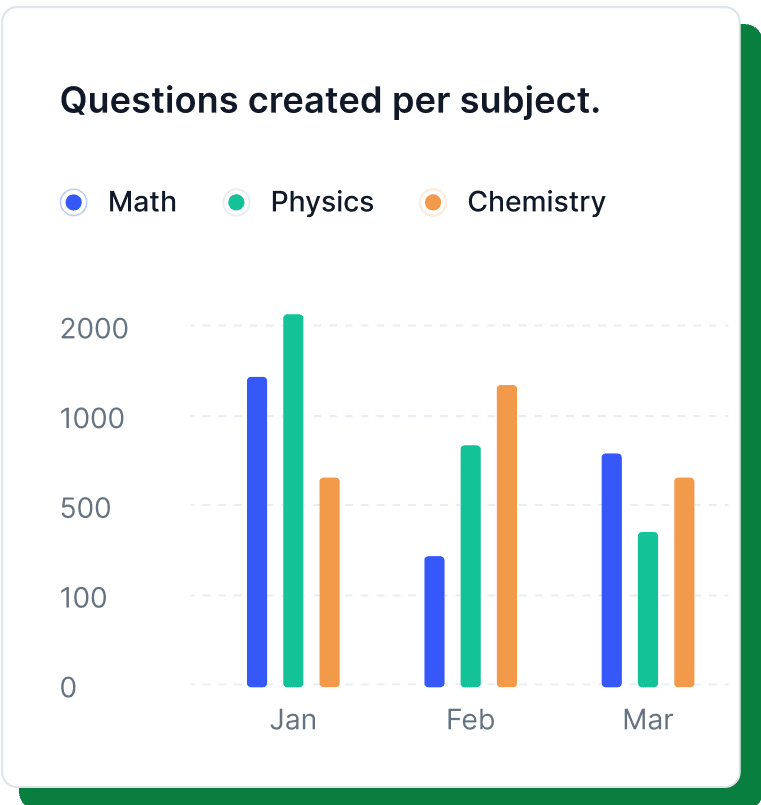Click the Physics legend label

[x=322, y=202]
